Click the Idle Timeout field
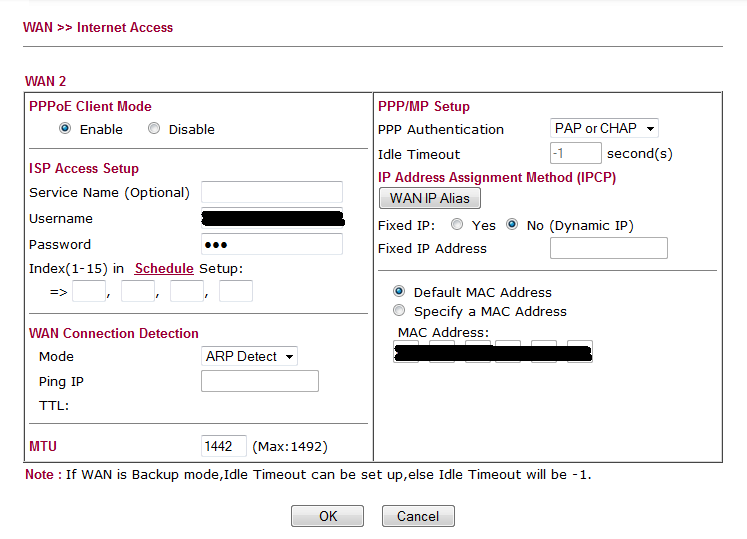The width and height of the screenshot is (747, 539). coord(575,153)
